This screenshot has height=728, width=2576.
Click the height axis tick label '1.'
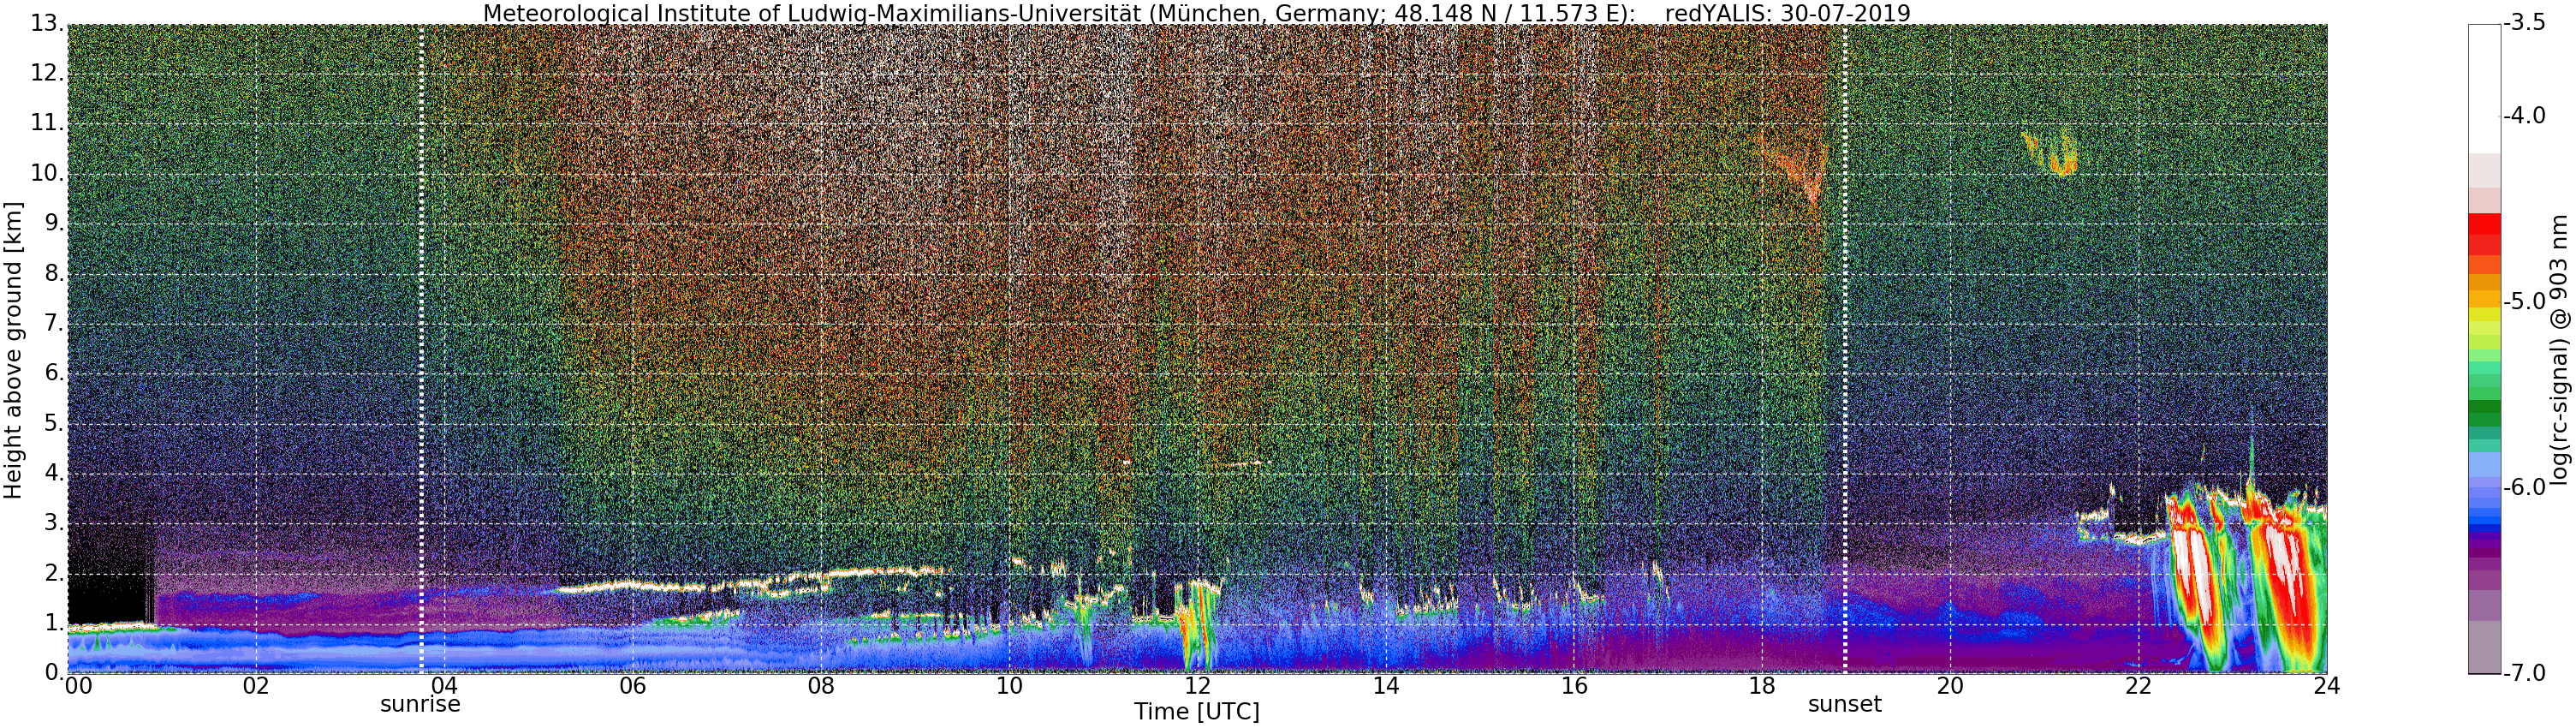click(54, 624)
